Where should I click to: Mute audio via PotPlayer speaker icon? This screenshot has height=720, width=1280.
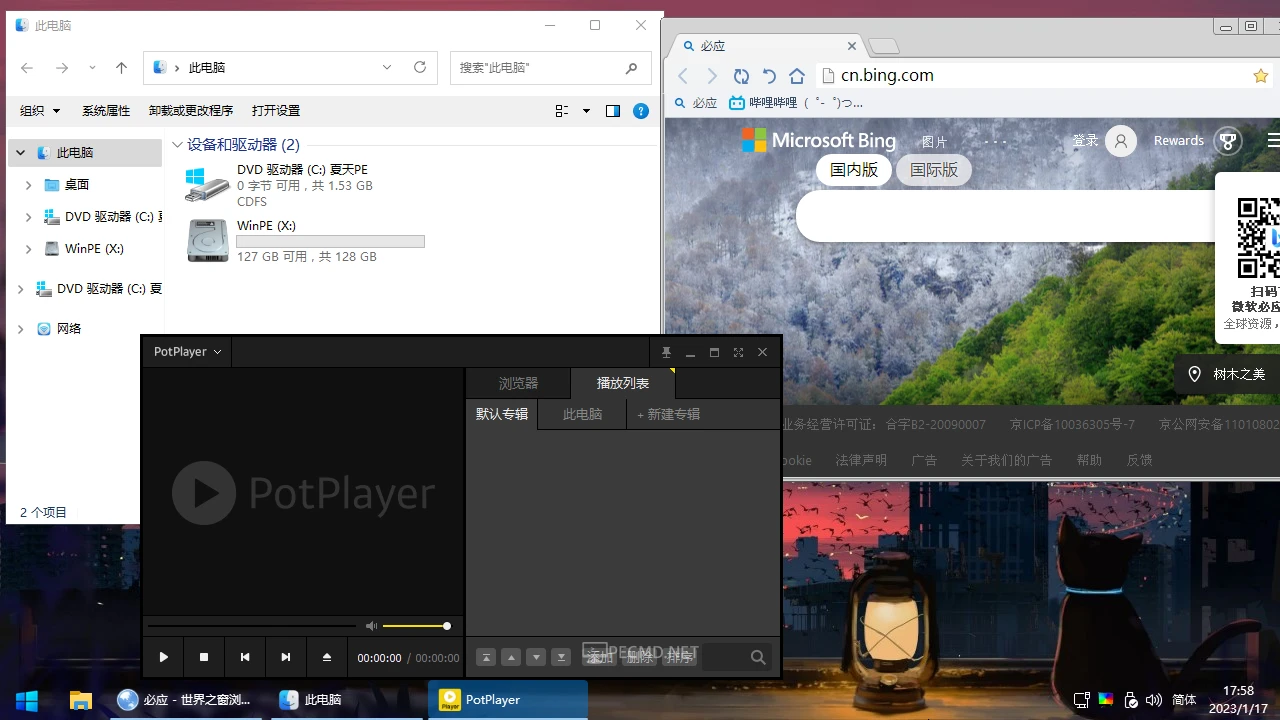371,626
